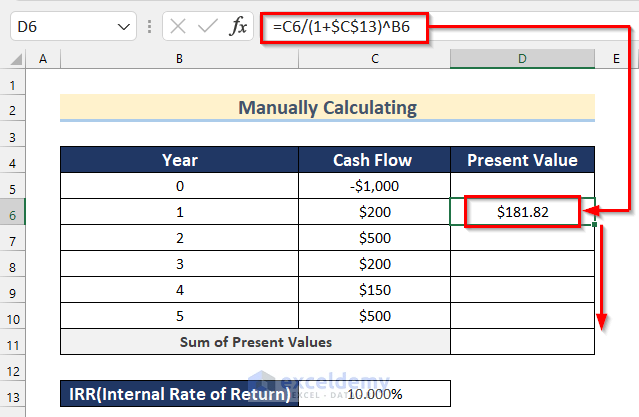Select column C header
The height and width of the screenshot is (417, 639).
click(x=374, y=60)
